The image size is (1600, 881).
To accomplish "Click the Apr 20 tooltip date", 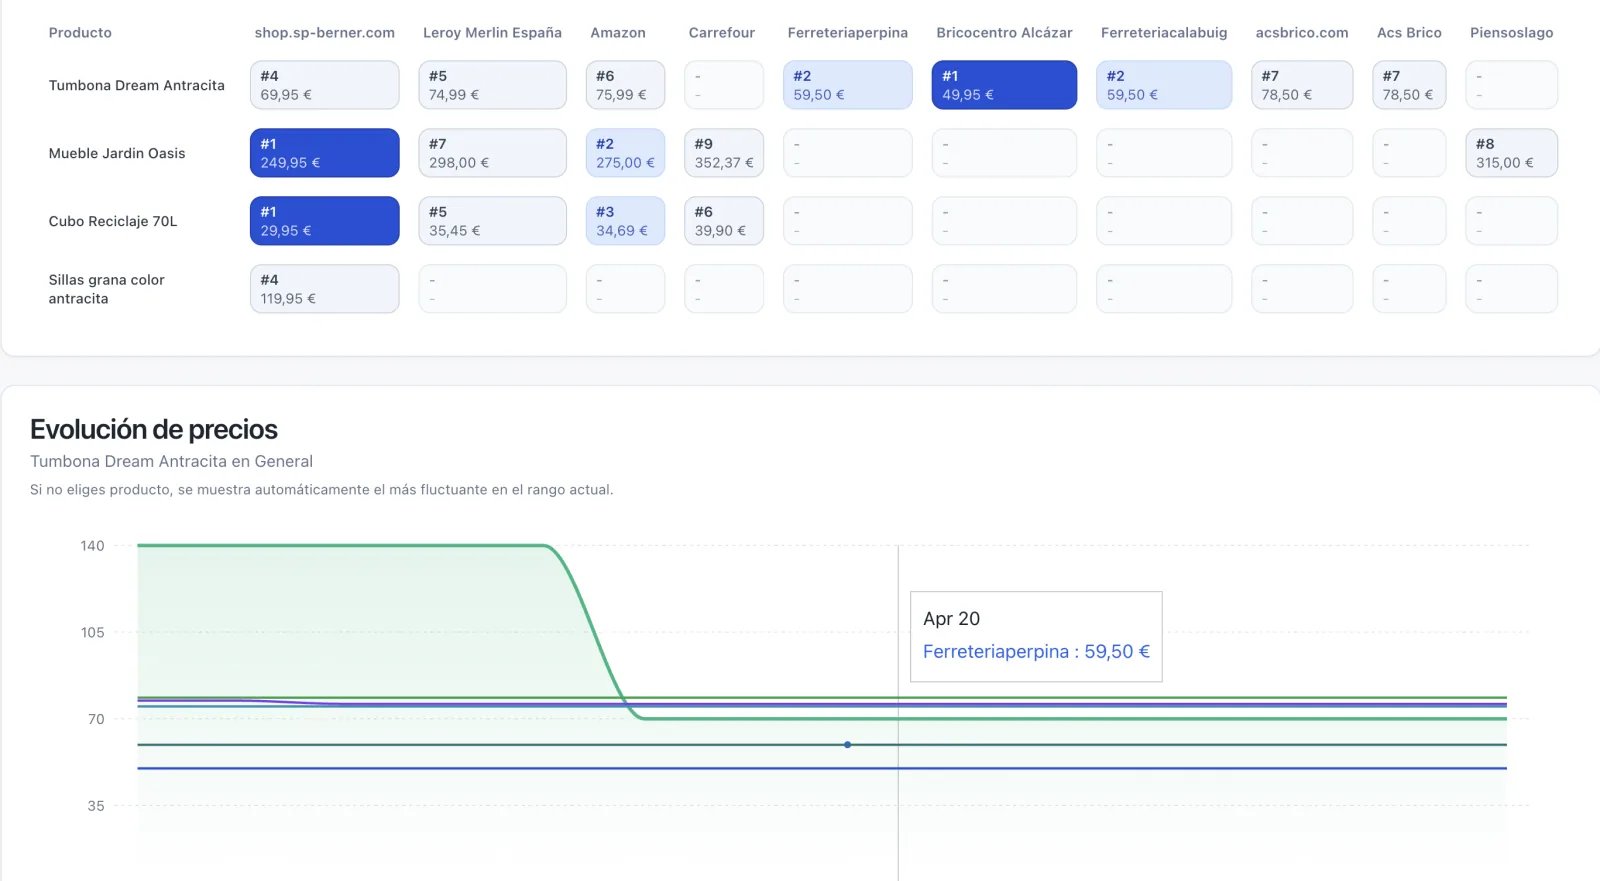I will 951,619.
